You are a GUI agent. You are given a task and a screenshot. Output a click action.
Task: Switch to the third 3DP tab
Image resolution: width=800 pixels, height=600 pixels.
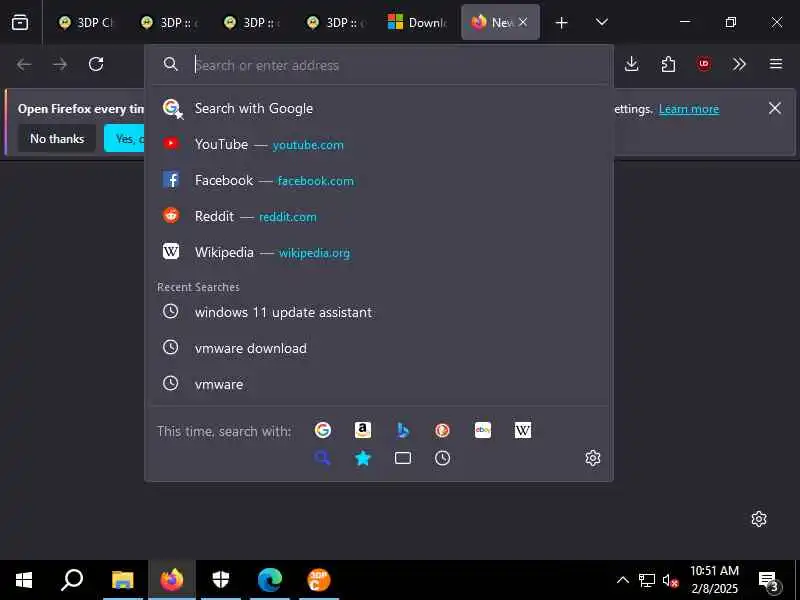(x=253, y=22)
